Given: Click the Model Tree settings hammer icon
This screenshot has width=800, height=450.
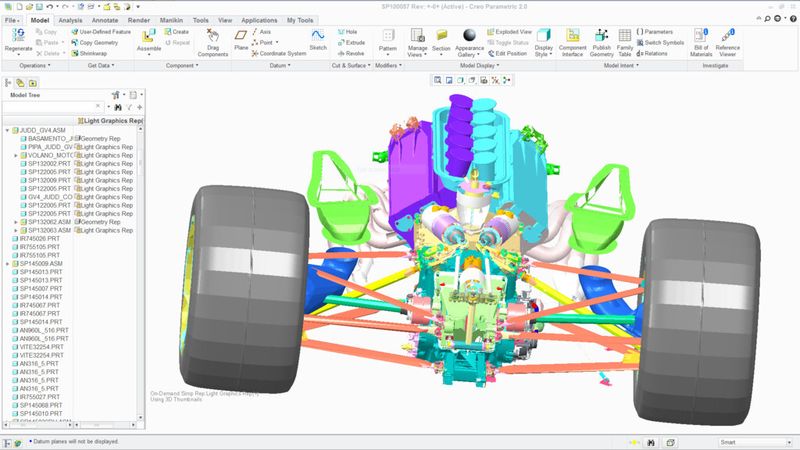Looking at the screenshot, I should [x=116, y=95].
